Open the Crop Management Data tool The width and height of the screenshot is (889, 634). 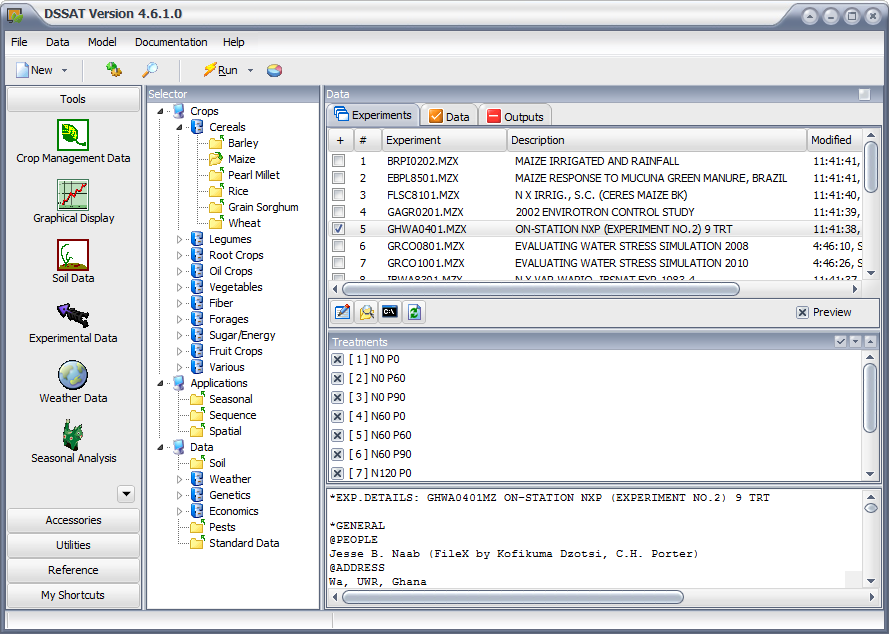[x=73, y=141]
